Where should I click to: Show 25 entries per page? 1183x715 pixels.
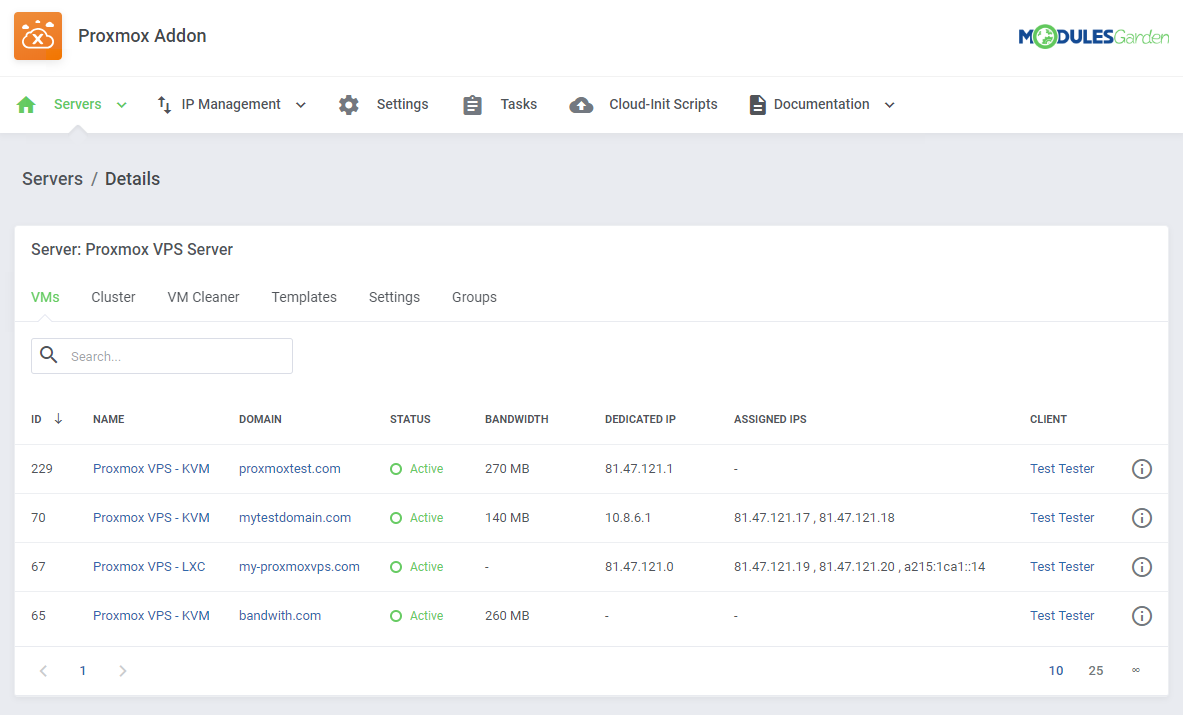(1095, 671)
